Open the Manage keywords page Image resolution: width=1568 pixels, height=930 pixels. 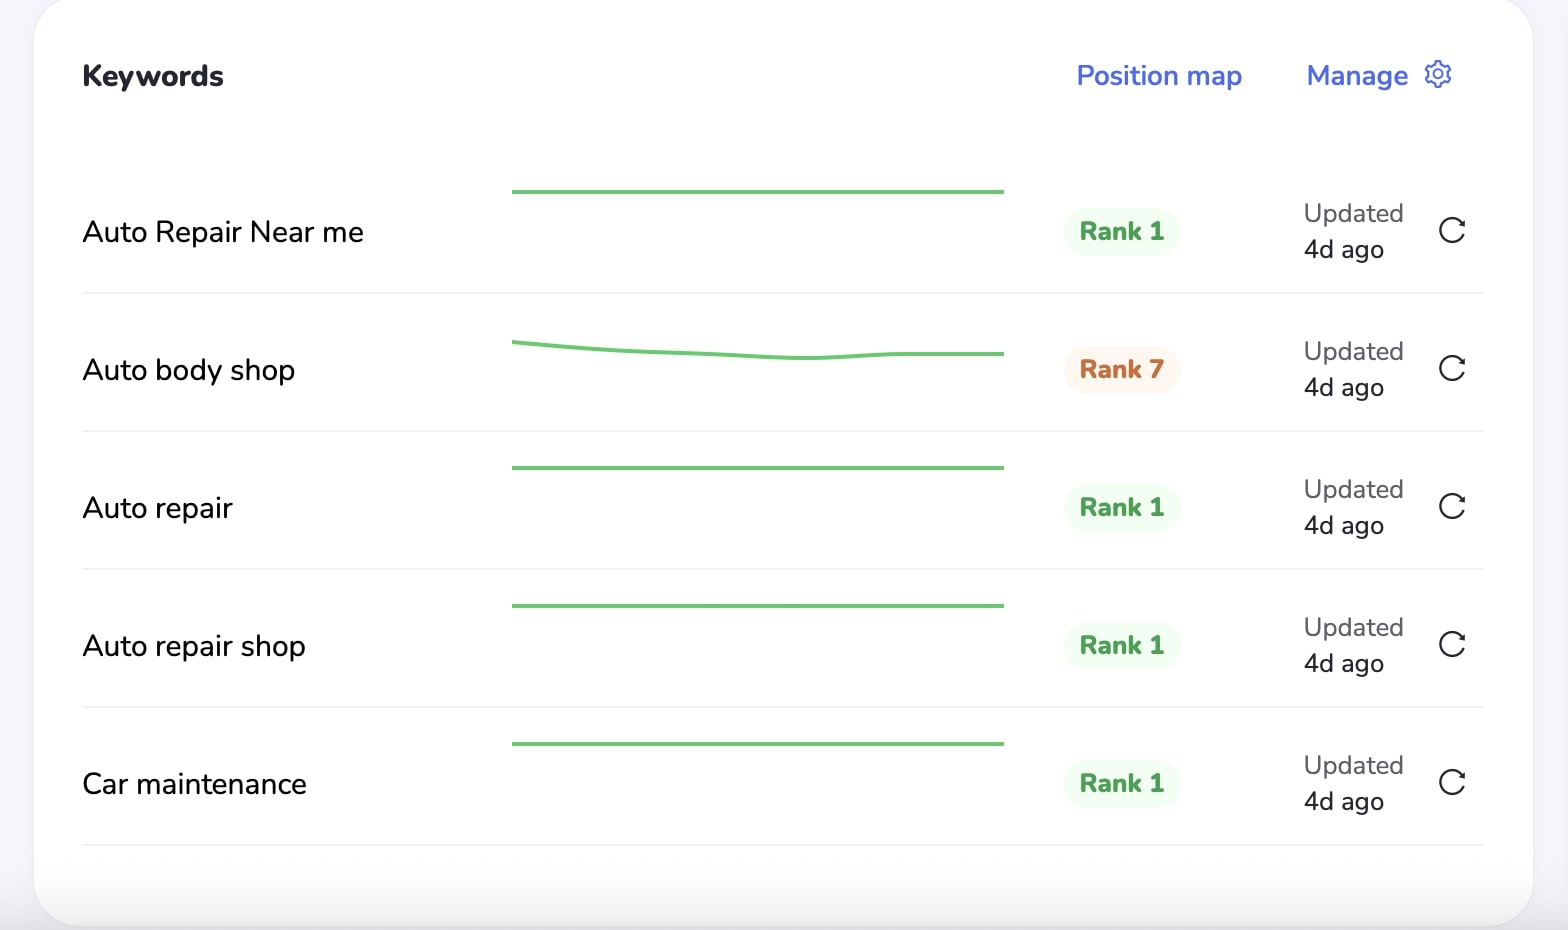click(1356, 75)
